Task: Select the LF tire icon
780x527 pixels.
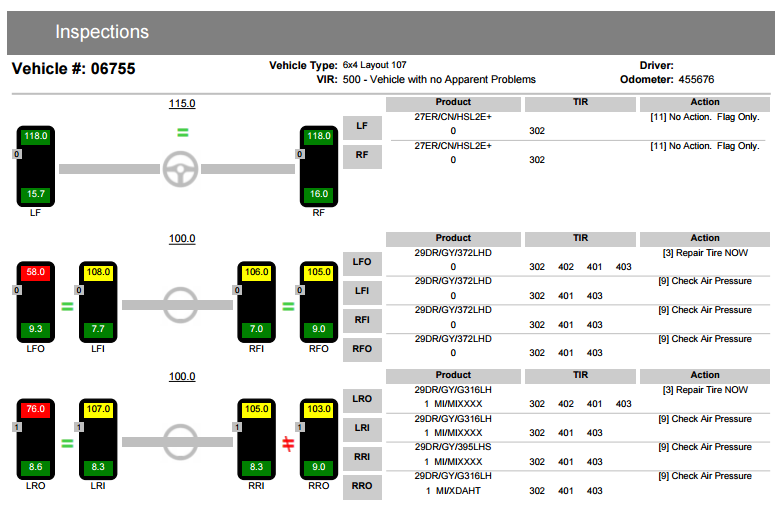Action: point(36,166)
